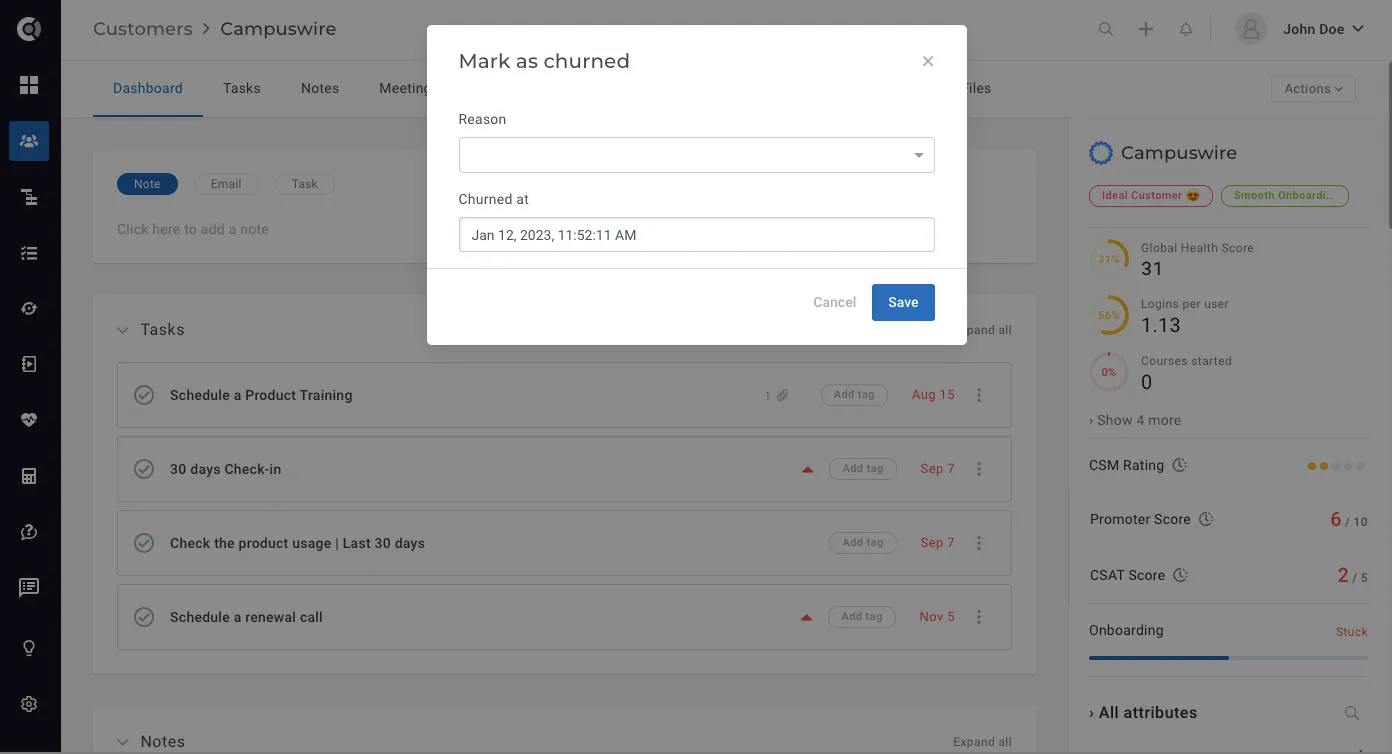
Task: Select the Note toggle pill
Action: tap(147, 184)
